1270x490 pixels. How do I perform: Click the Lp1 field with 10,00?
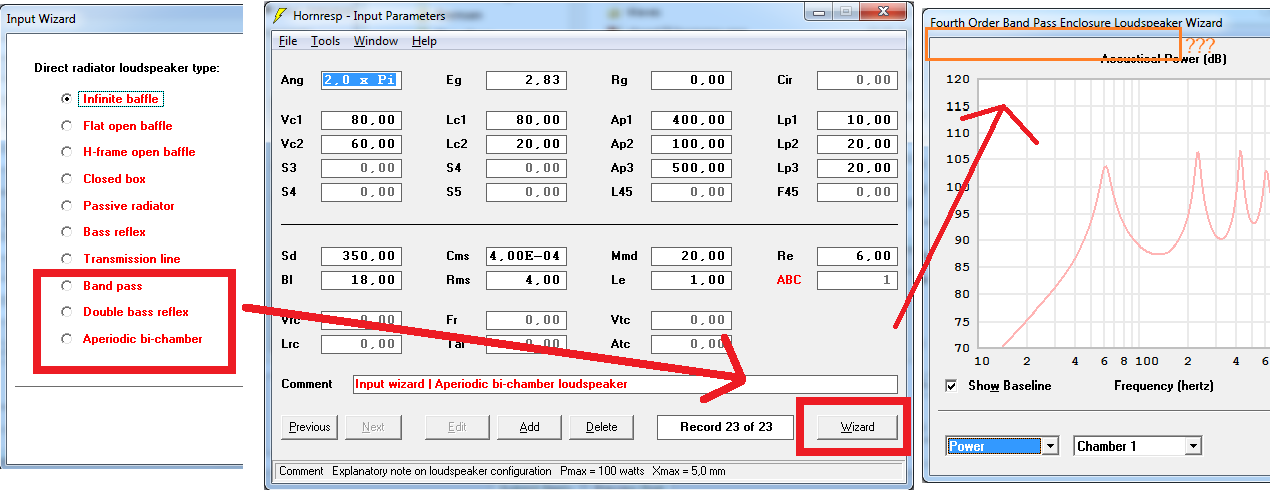pyautogui.click(x=857, y=120)
